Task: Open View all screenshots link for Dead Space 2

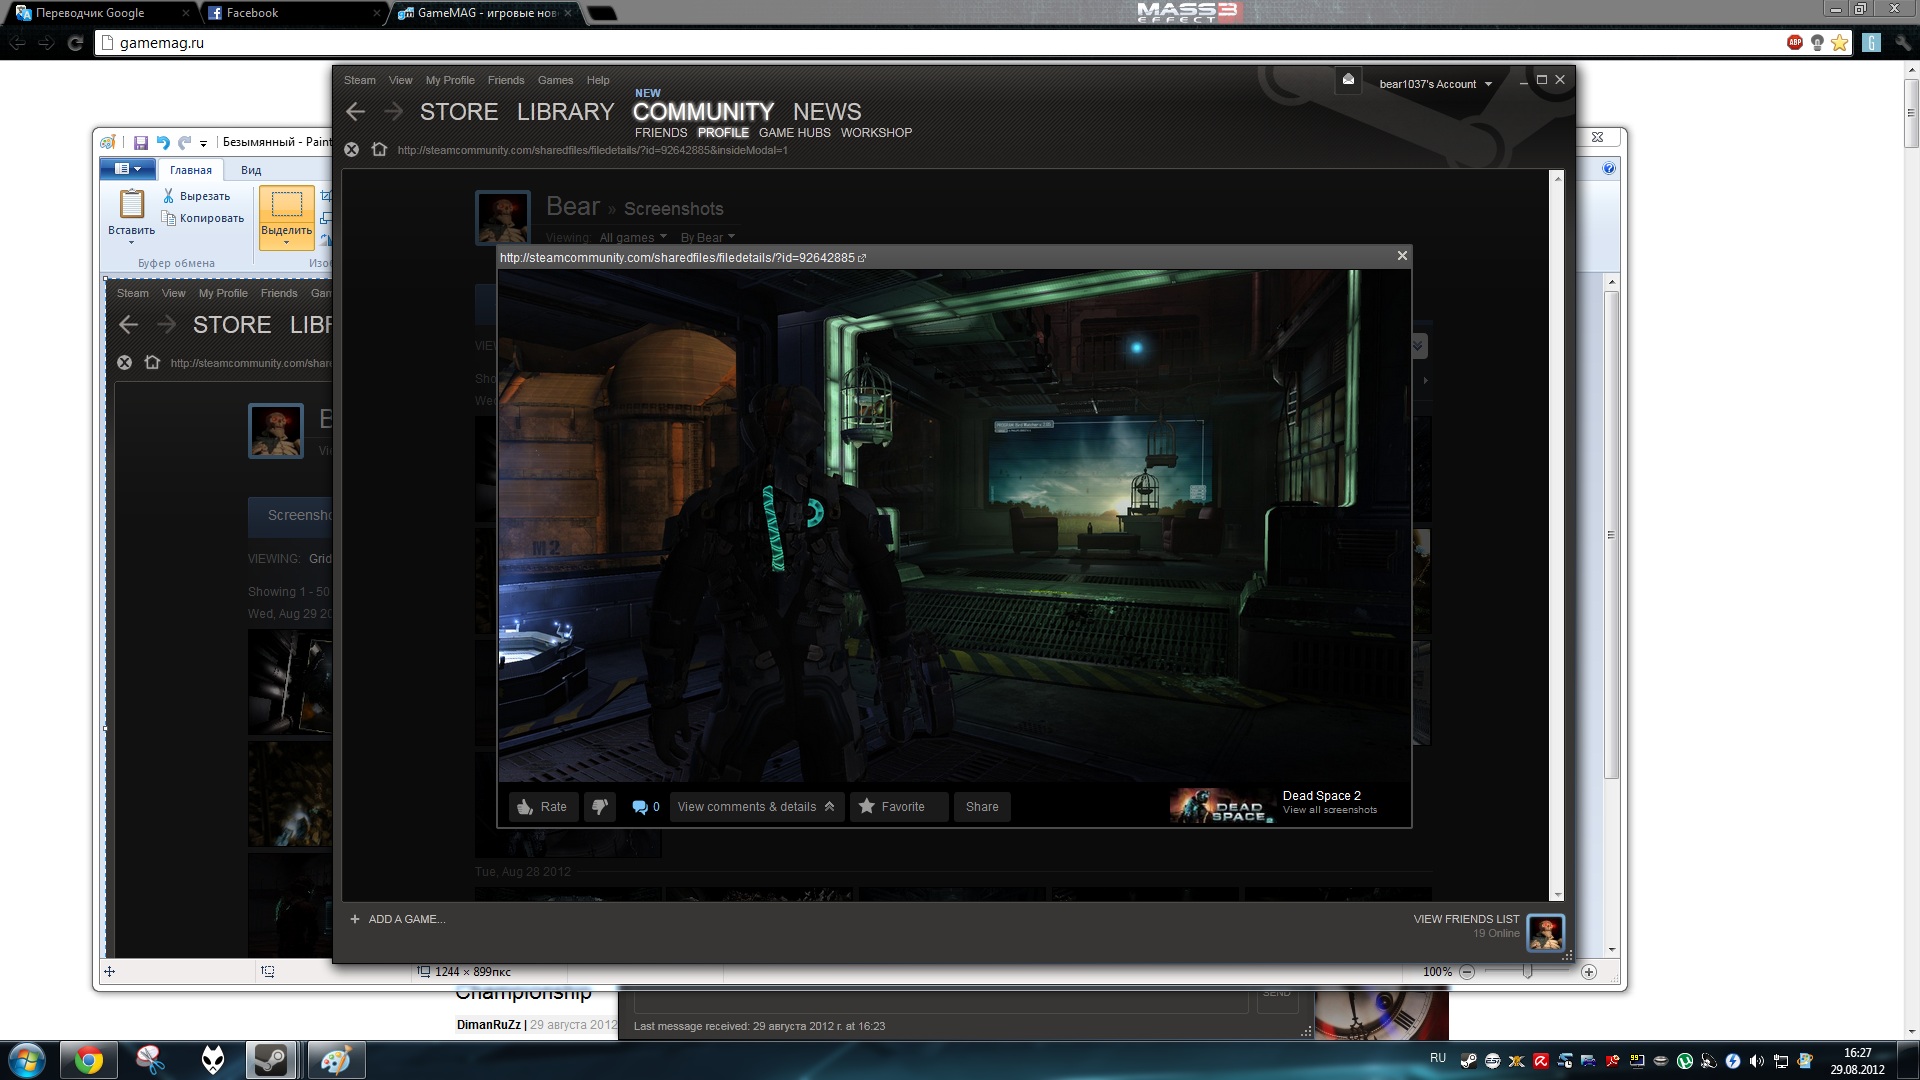Action: [x=1330, y=810]
